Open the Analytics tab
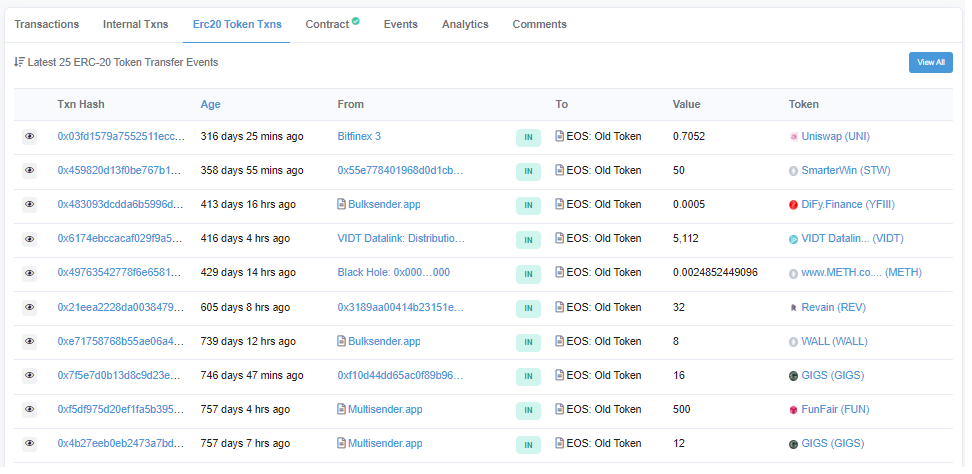Screen dimensions: 972x474 tap(465, 24)
